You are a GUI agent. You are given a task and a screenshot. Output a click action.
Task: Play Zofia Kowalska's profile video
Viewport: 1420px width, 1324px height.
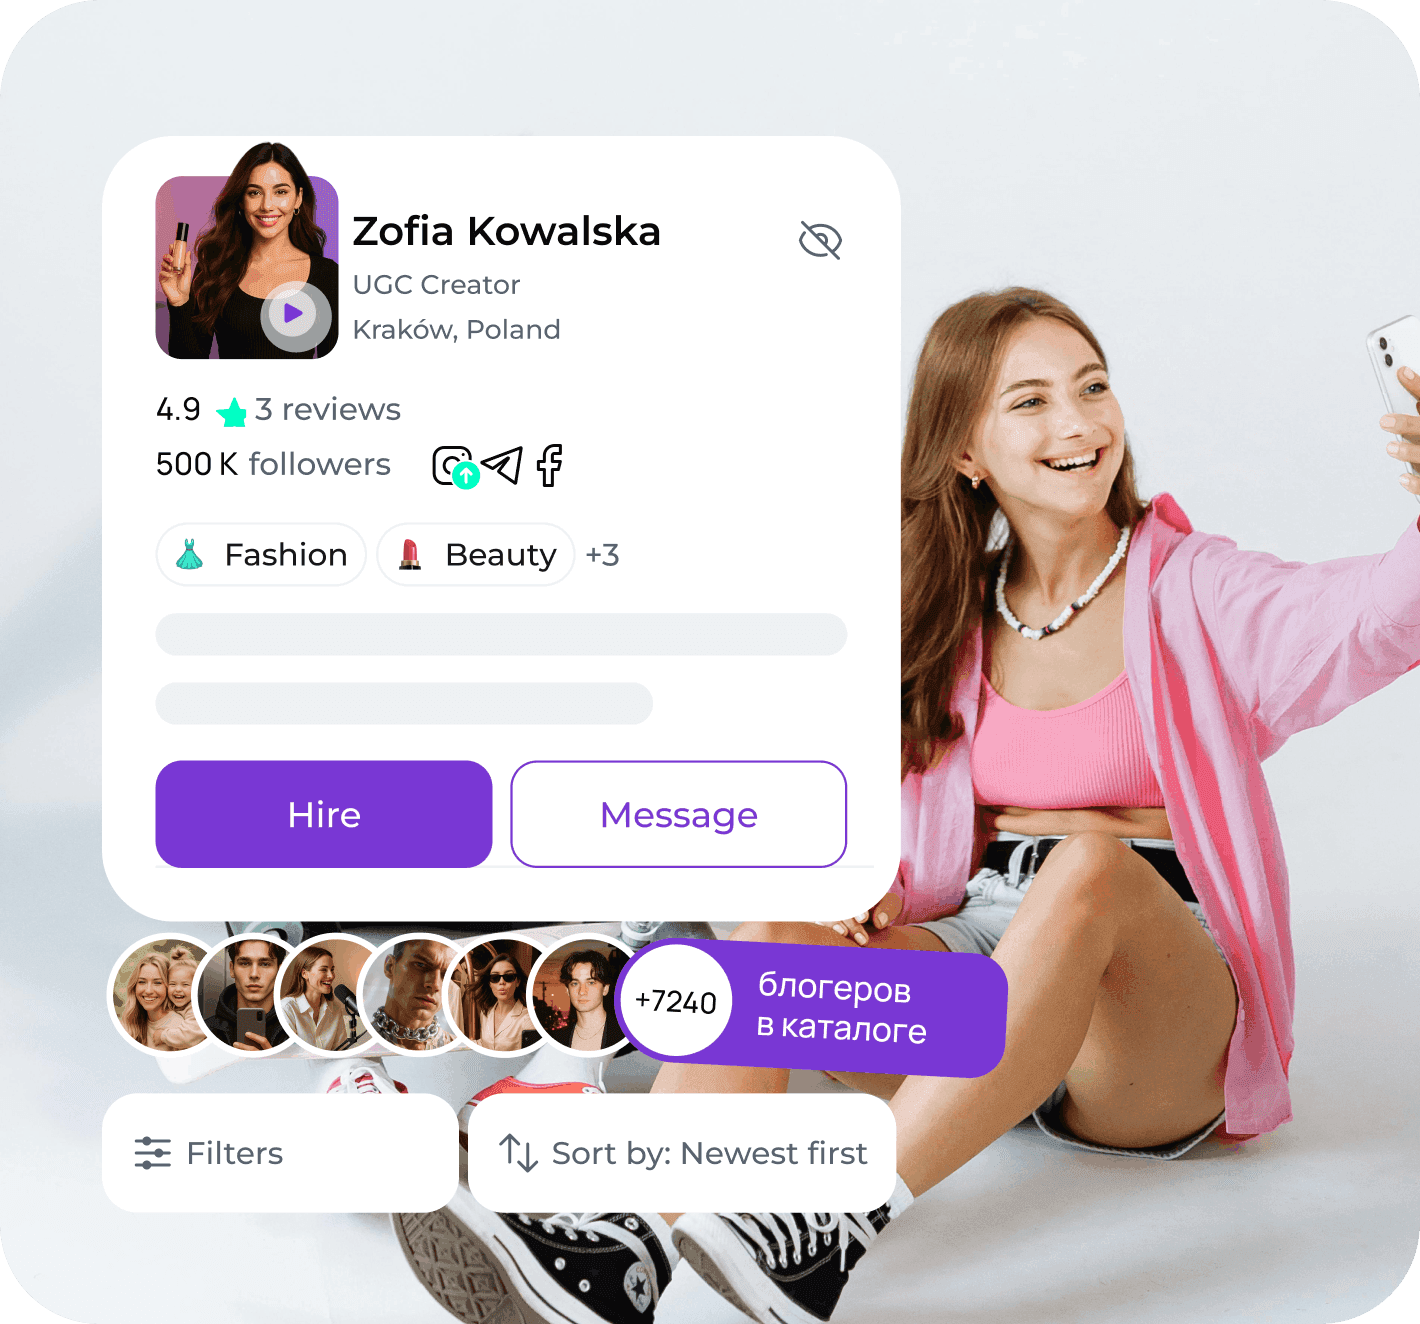click(295, 315)
